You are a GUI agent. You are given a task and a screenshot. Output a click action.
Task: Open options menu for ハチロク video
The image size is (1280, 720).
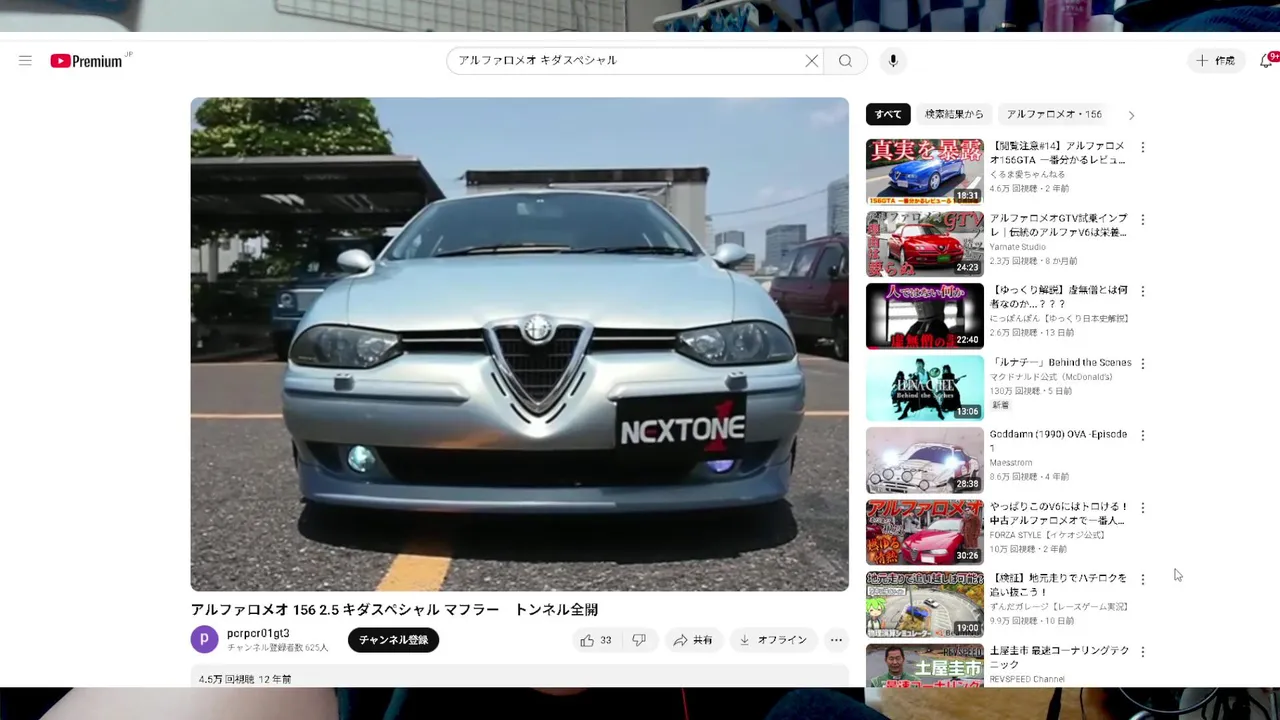(x=1143, y=579)
